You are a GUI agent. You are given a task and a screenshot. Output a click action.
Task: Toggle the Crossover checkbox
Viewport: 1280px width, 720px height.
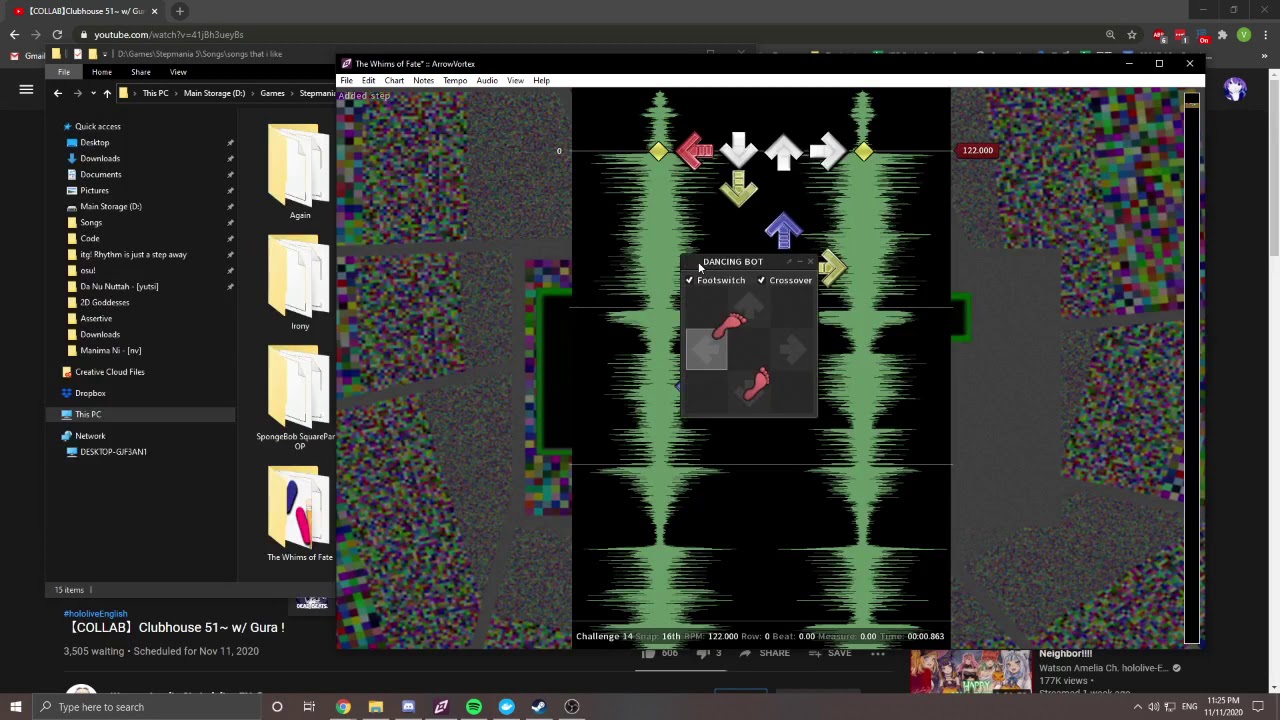[761, 281]
